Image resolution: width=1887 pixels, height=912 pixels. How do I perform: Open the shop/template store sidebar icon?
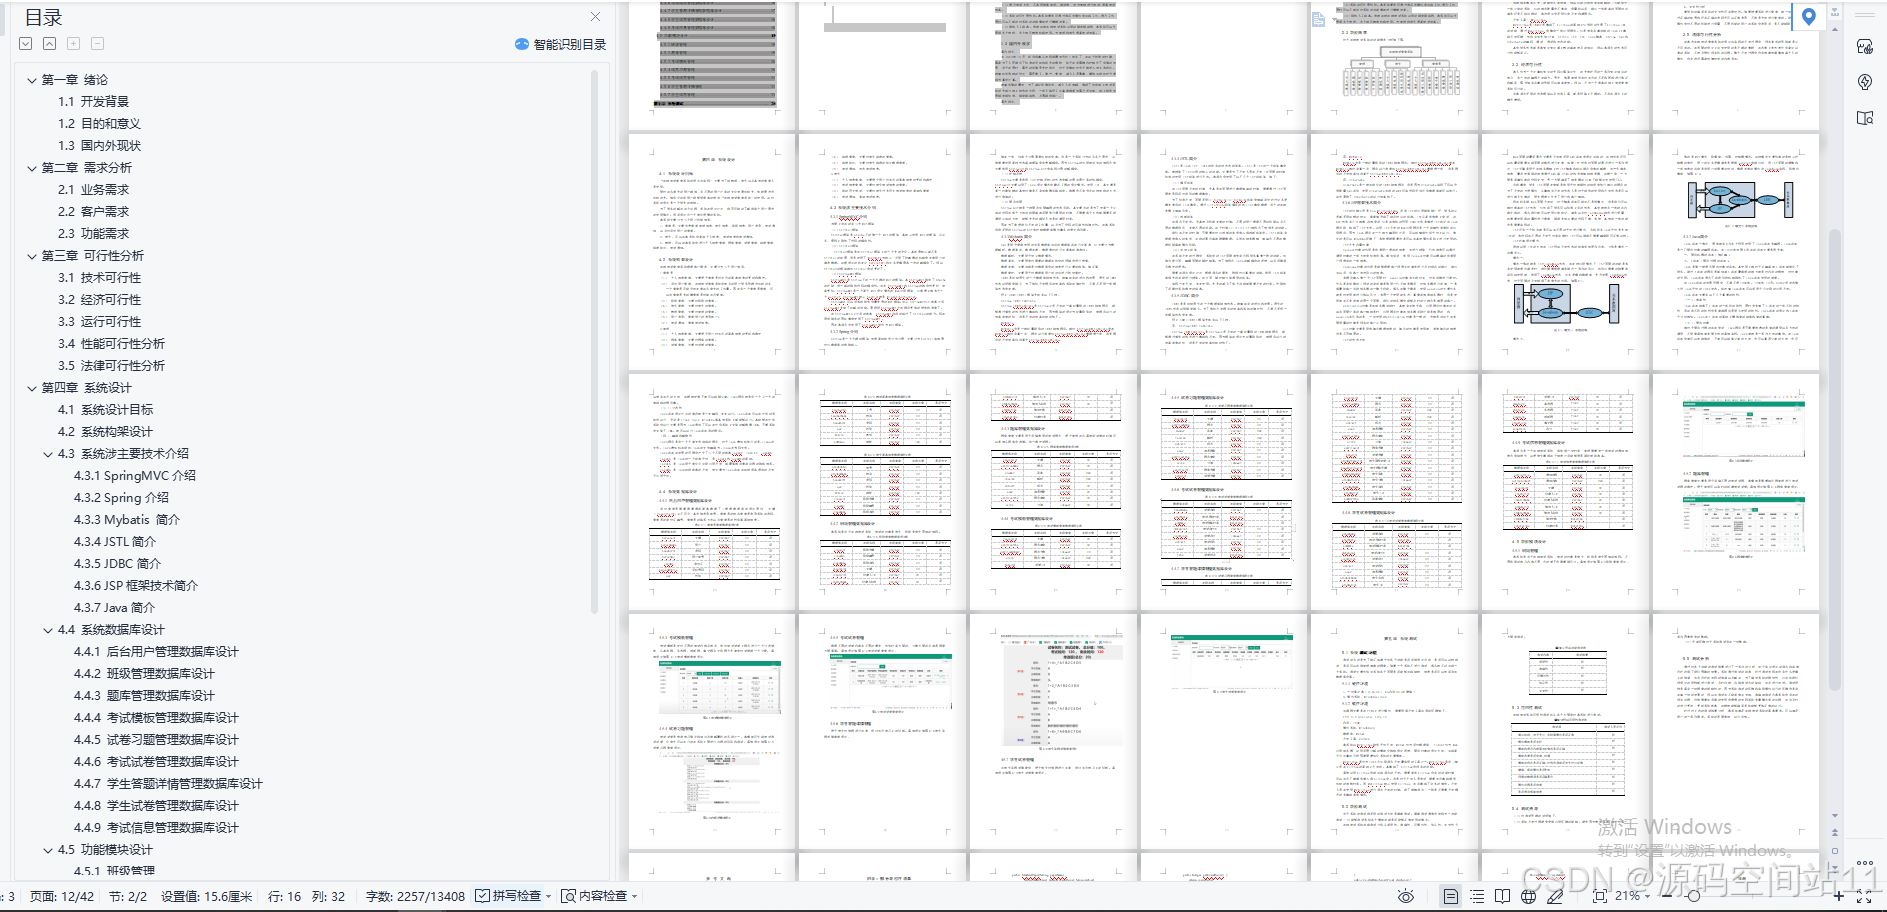(1865, 47)
